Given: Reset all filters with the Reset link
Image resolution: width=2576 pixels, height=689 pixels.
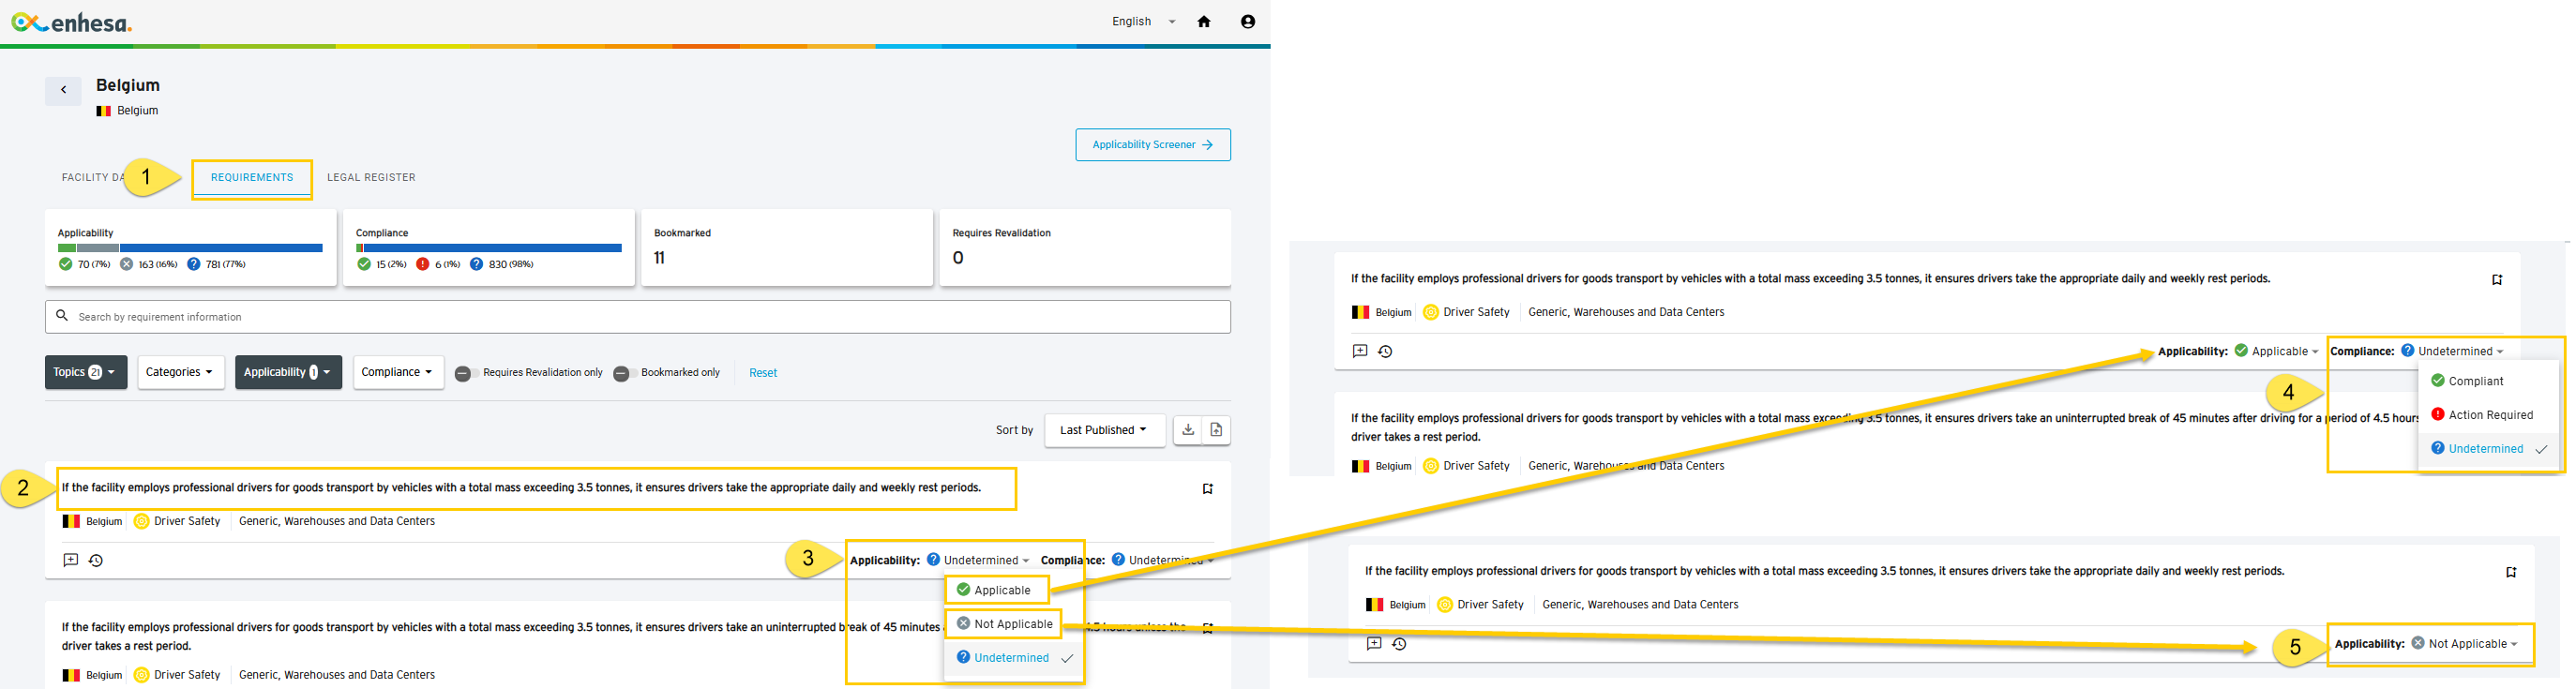Looking at the screenshot, I should tap(763, 373).
